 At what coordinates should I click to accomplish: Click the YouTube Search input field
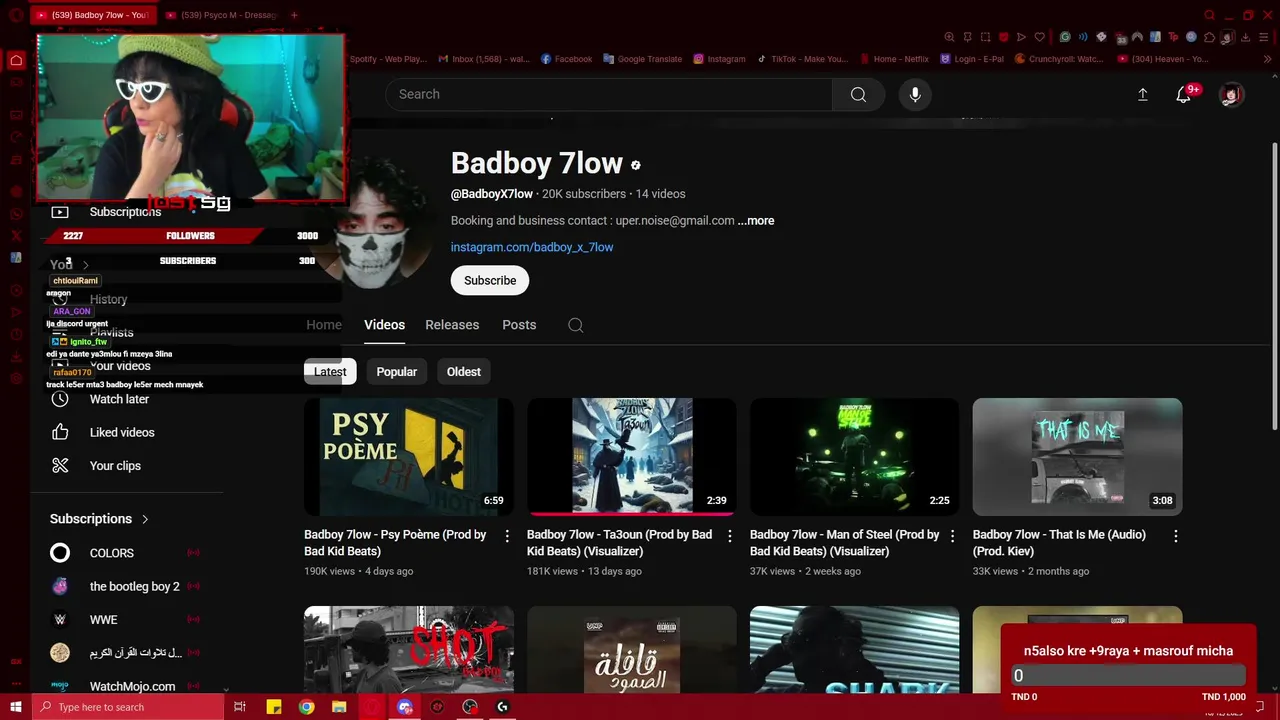coord(608,94)
